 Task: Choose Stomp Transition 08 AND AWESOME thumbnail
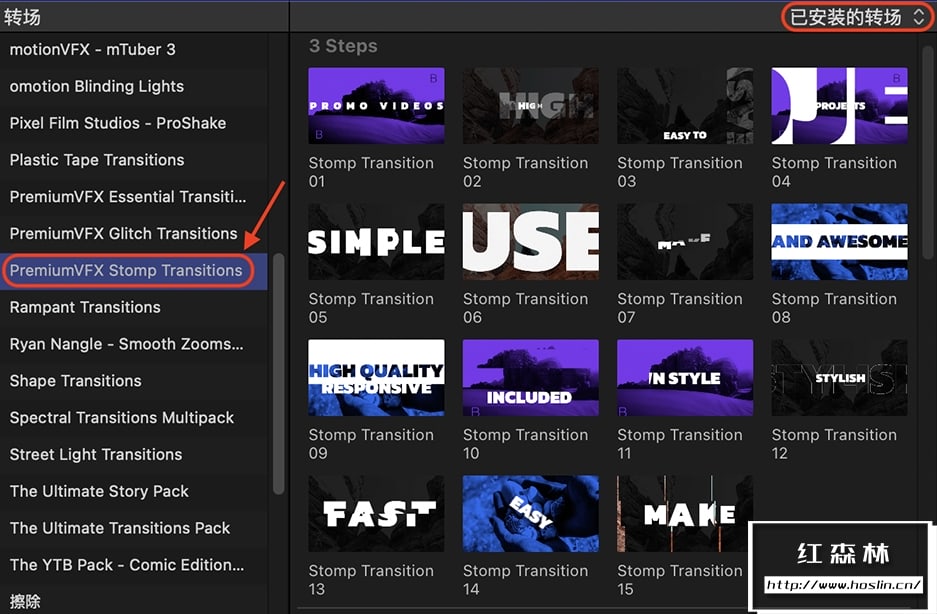click(x=840, y=242)
